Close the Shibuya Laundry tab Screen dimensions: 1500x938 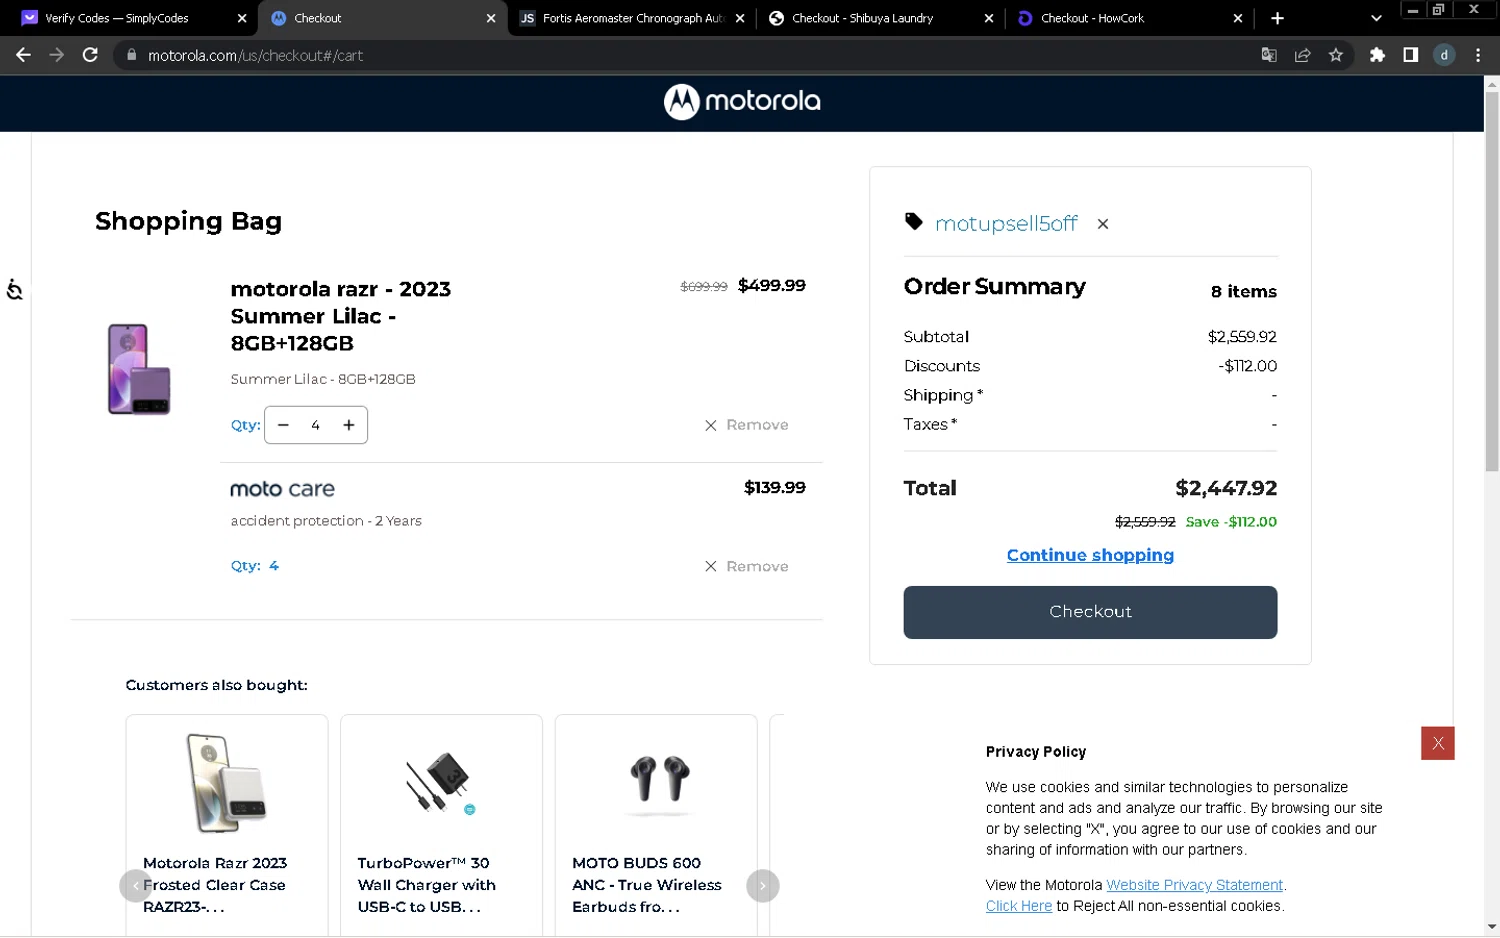coord(989,18)
